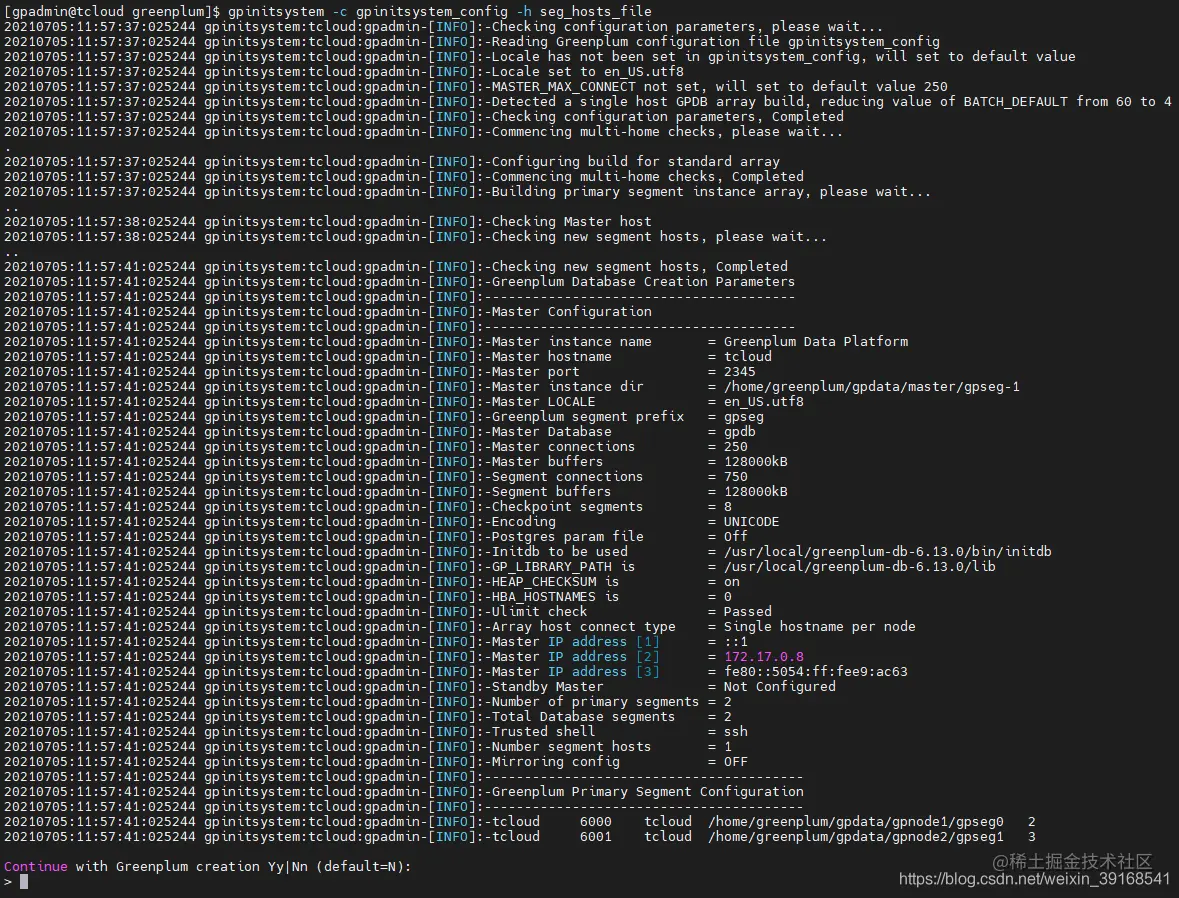Screen dimensions: 1179x898
Task: Click the Number segment hosts value 1
Action: click(x=727, y=748)
